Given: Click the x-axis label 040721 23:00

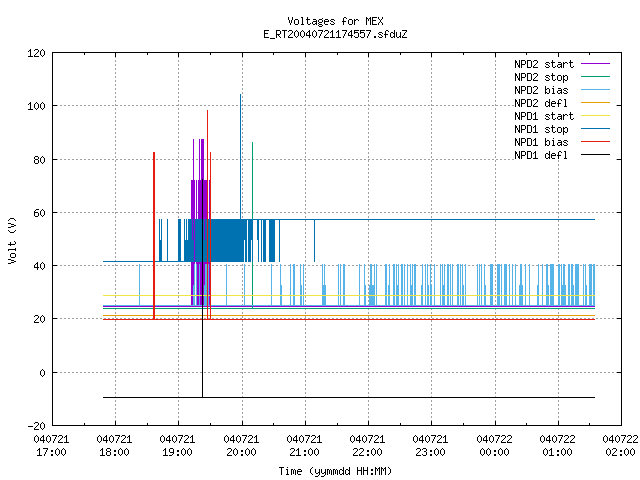Looking at the screenshot, I should pos(430,446).
